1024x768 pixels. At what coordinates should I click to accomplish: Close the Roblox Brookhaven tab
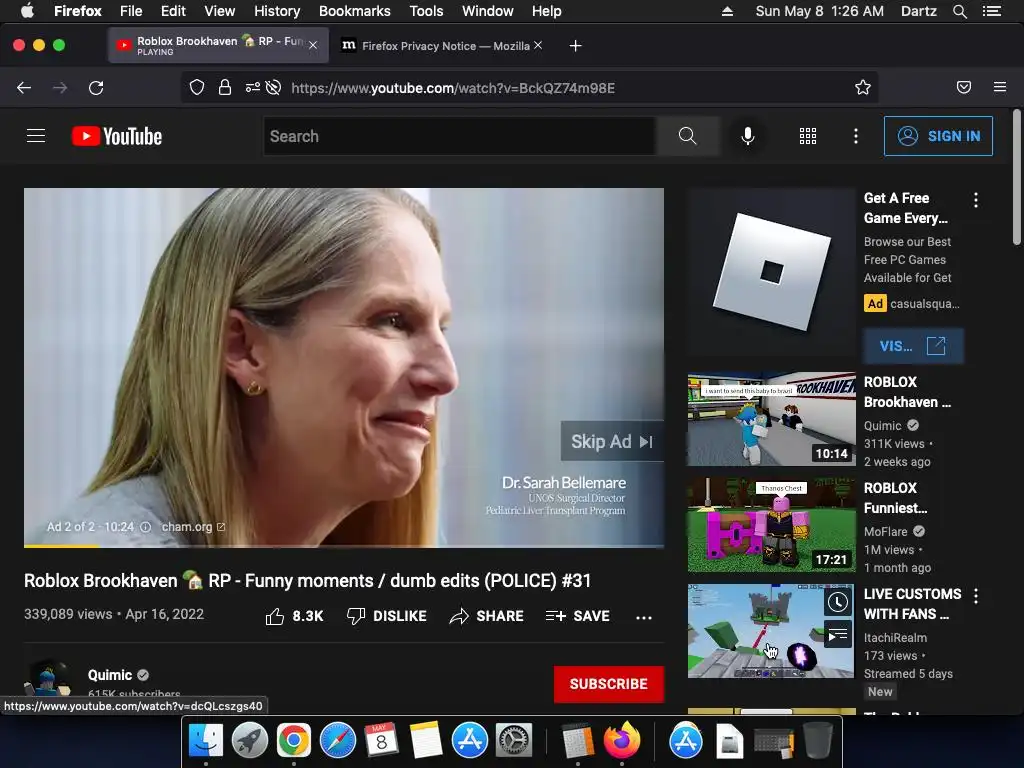pyautogui.click(x=313, y=45)
